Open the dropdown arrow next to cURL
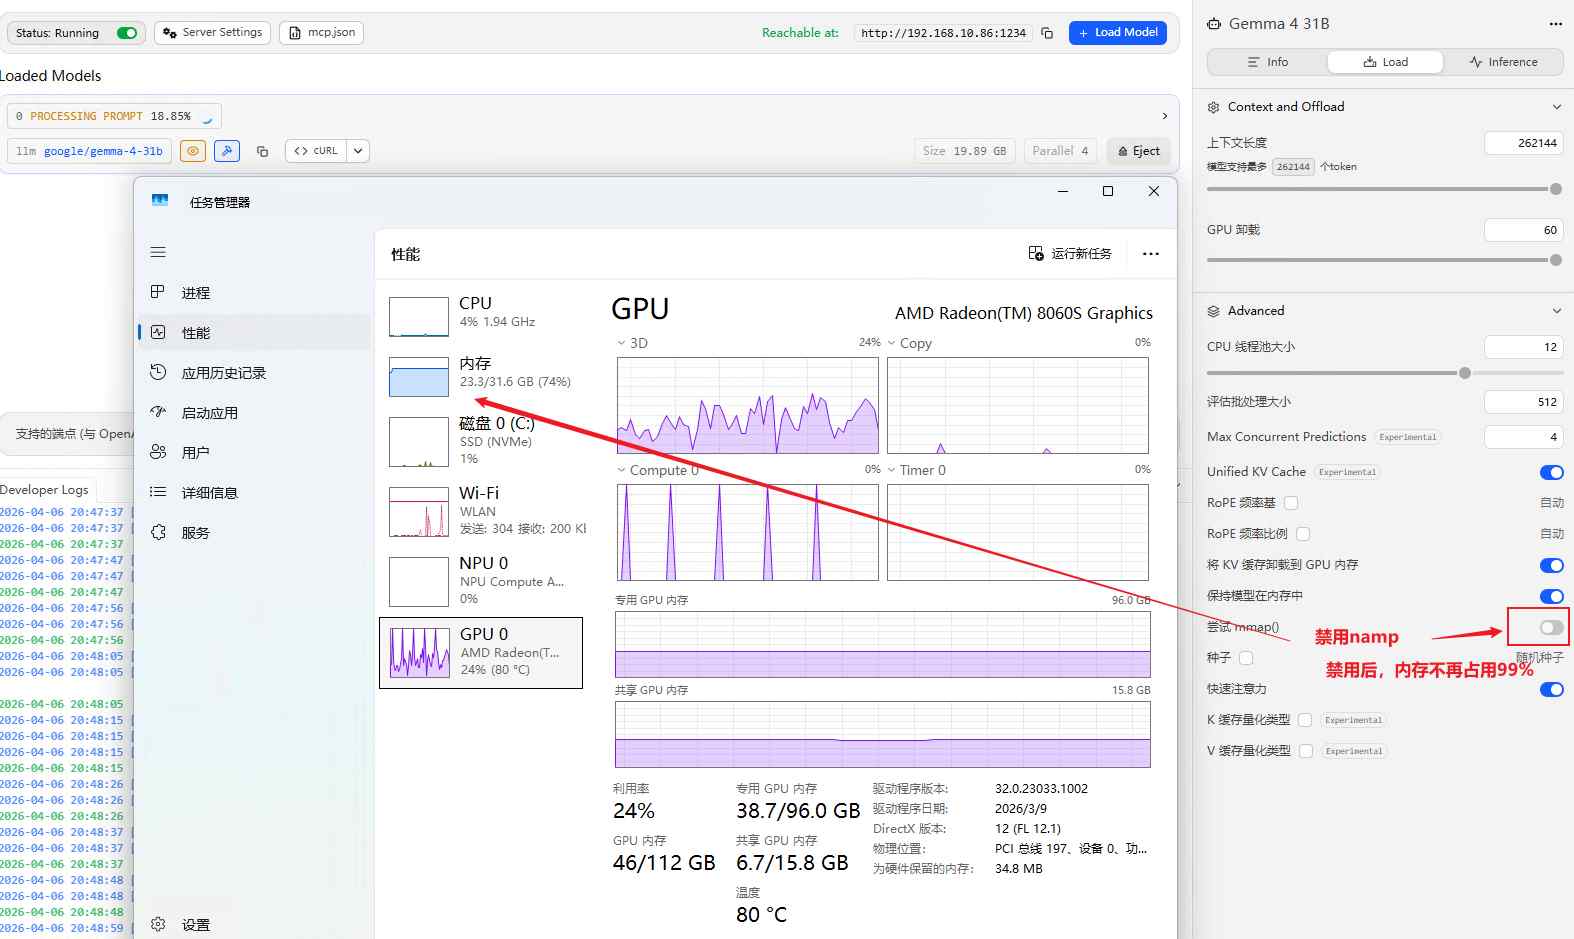The height and width of the screenshot is (939, 1574). click(358, 151)
